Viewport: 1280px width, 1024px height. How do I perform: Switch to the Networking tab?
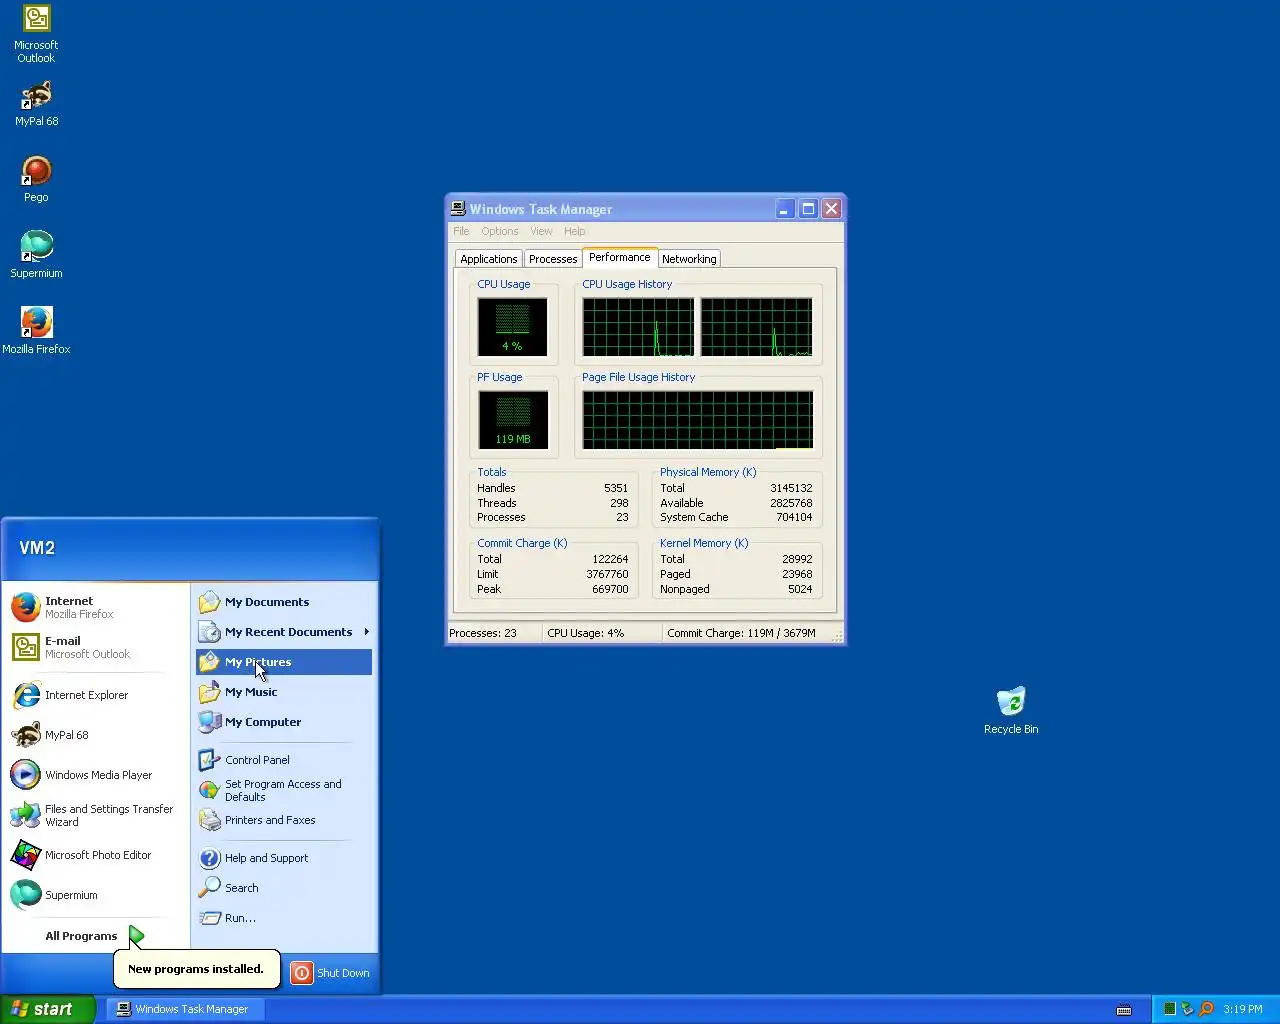(x=689, y=259)
